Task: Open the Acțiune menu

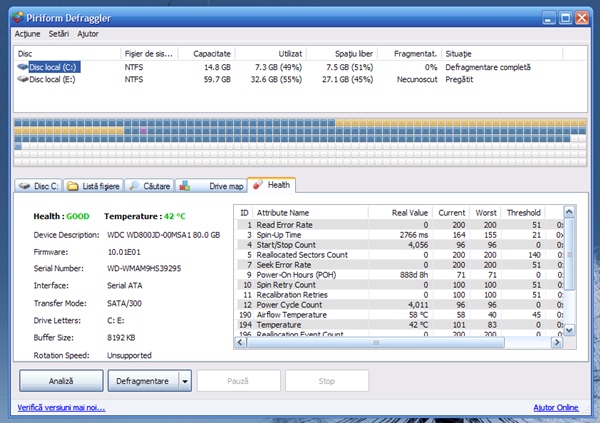Action: pos(28,34)
